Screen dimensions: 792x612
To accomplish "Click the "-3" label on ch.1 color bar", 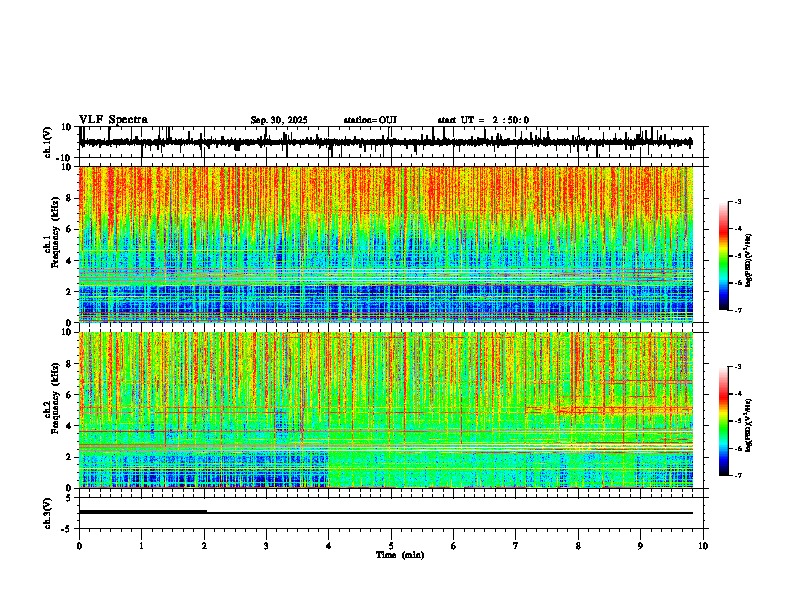I will 738,201.
